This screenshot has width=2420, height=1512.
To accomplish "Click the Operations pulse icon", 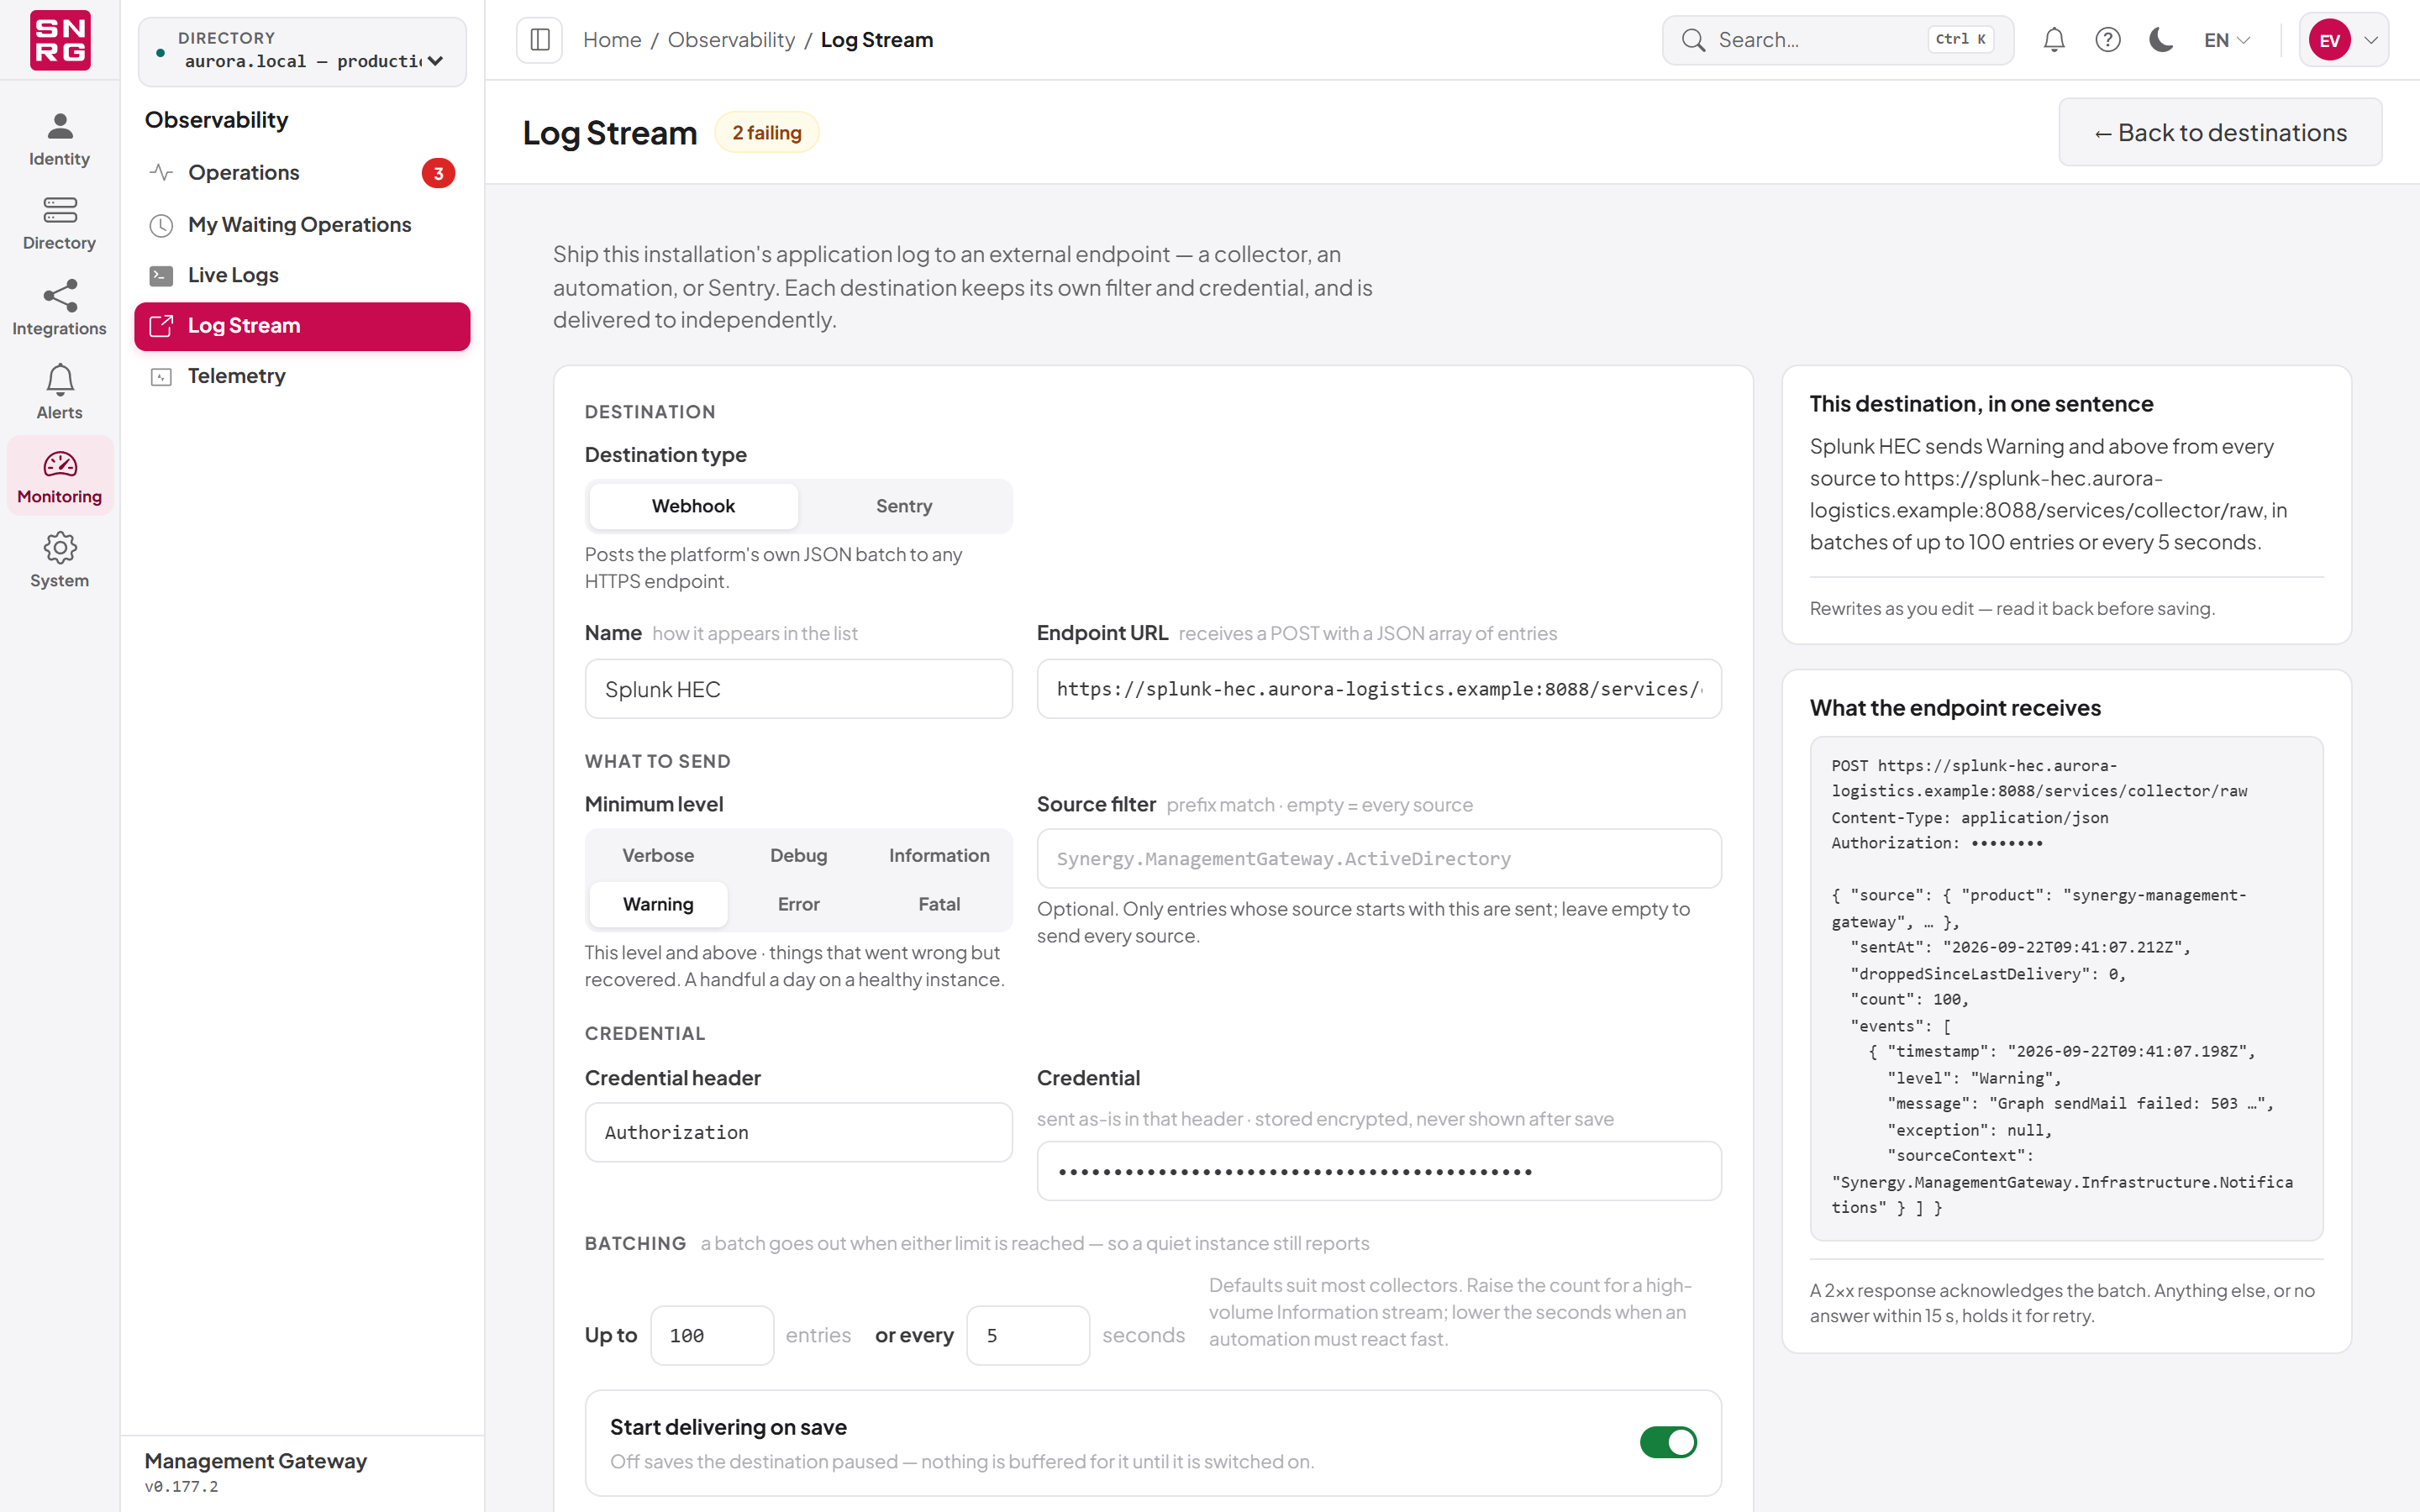I will pyautogui.click(x=161, y=172).
